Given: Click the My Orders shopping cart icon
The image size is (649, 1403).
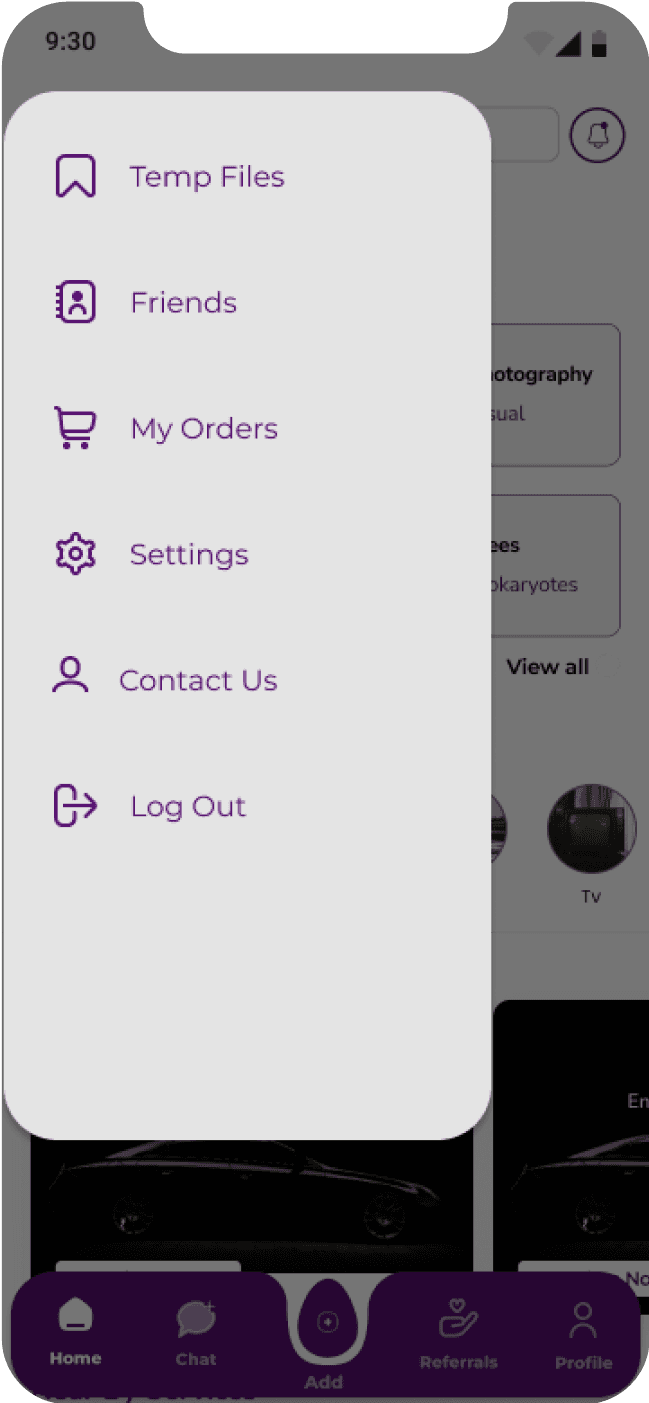Looking at the screenshot, I should point(75,428).
